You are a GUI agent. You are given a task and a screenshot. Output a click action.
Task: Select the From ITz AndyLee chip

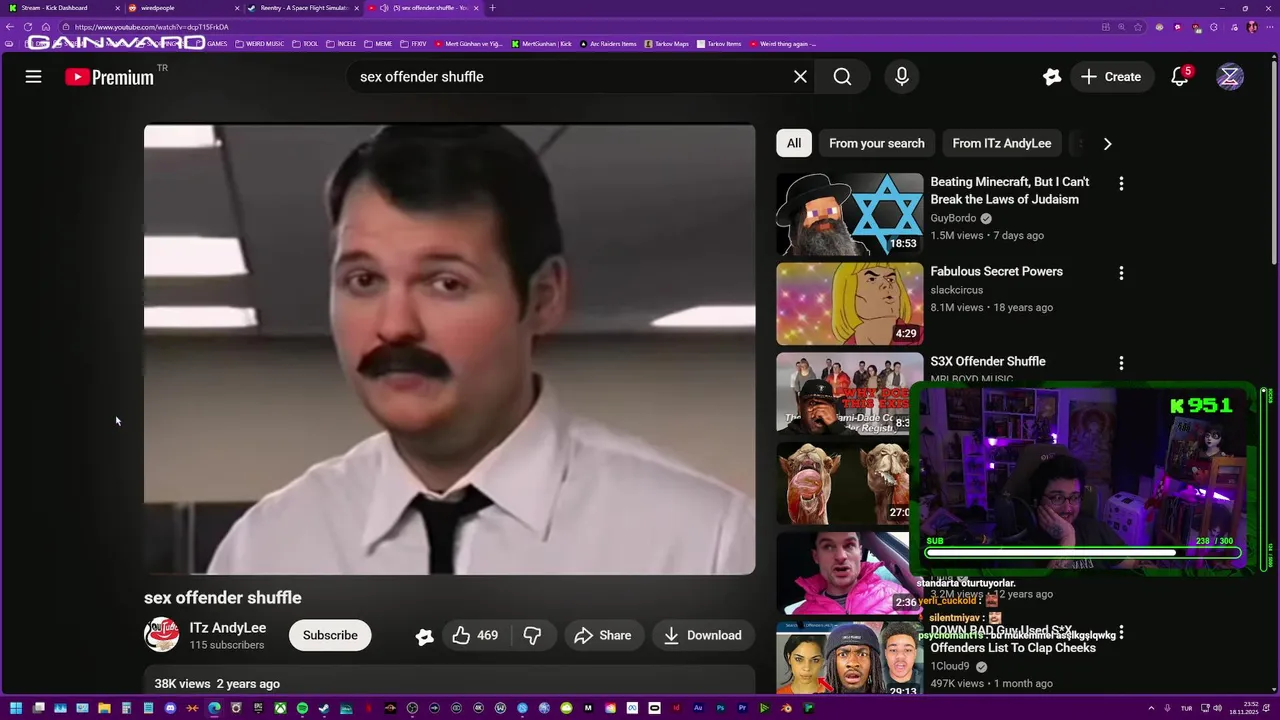(1002, 143)
